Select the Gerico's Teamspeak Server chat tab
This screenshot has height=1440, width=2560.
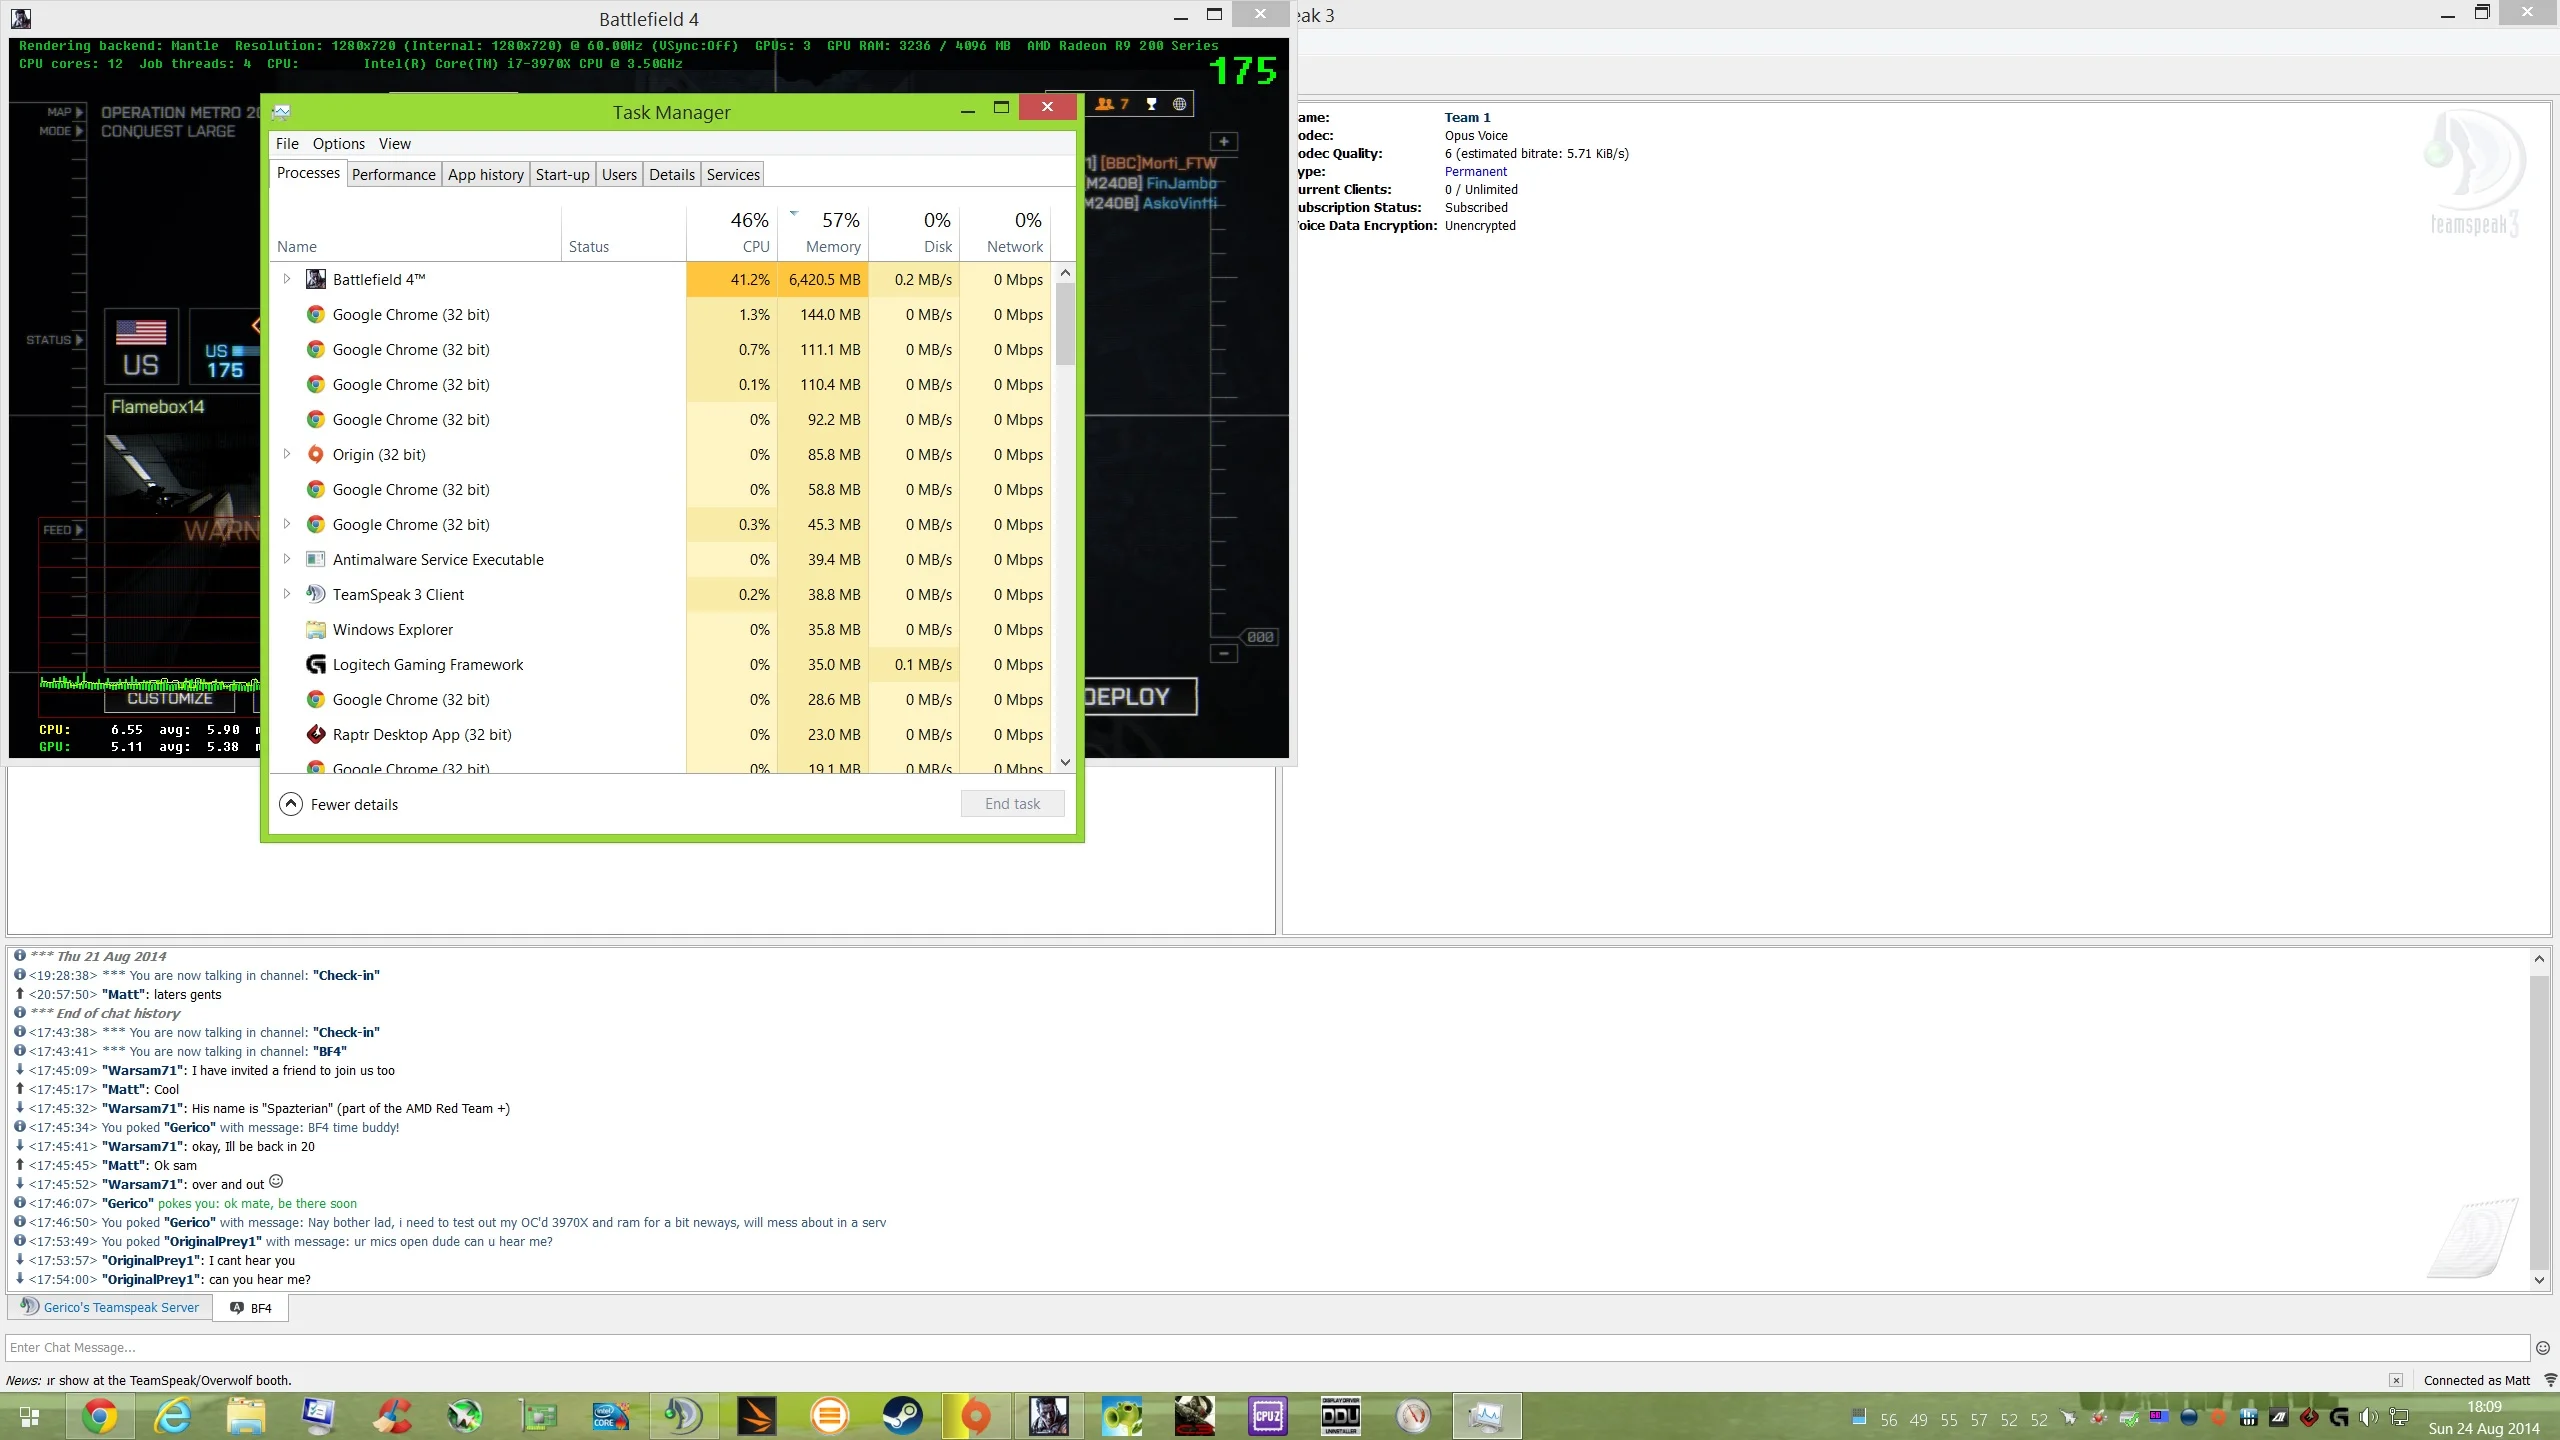[x=110, y=1307]
